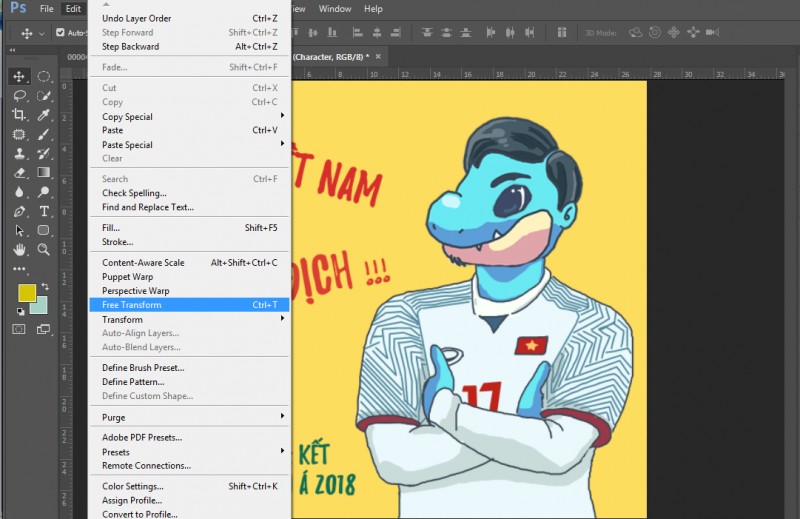
Task: Choose Step Backward
Action: 189,46
